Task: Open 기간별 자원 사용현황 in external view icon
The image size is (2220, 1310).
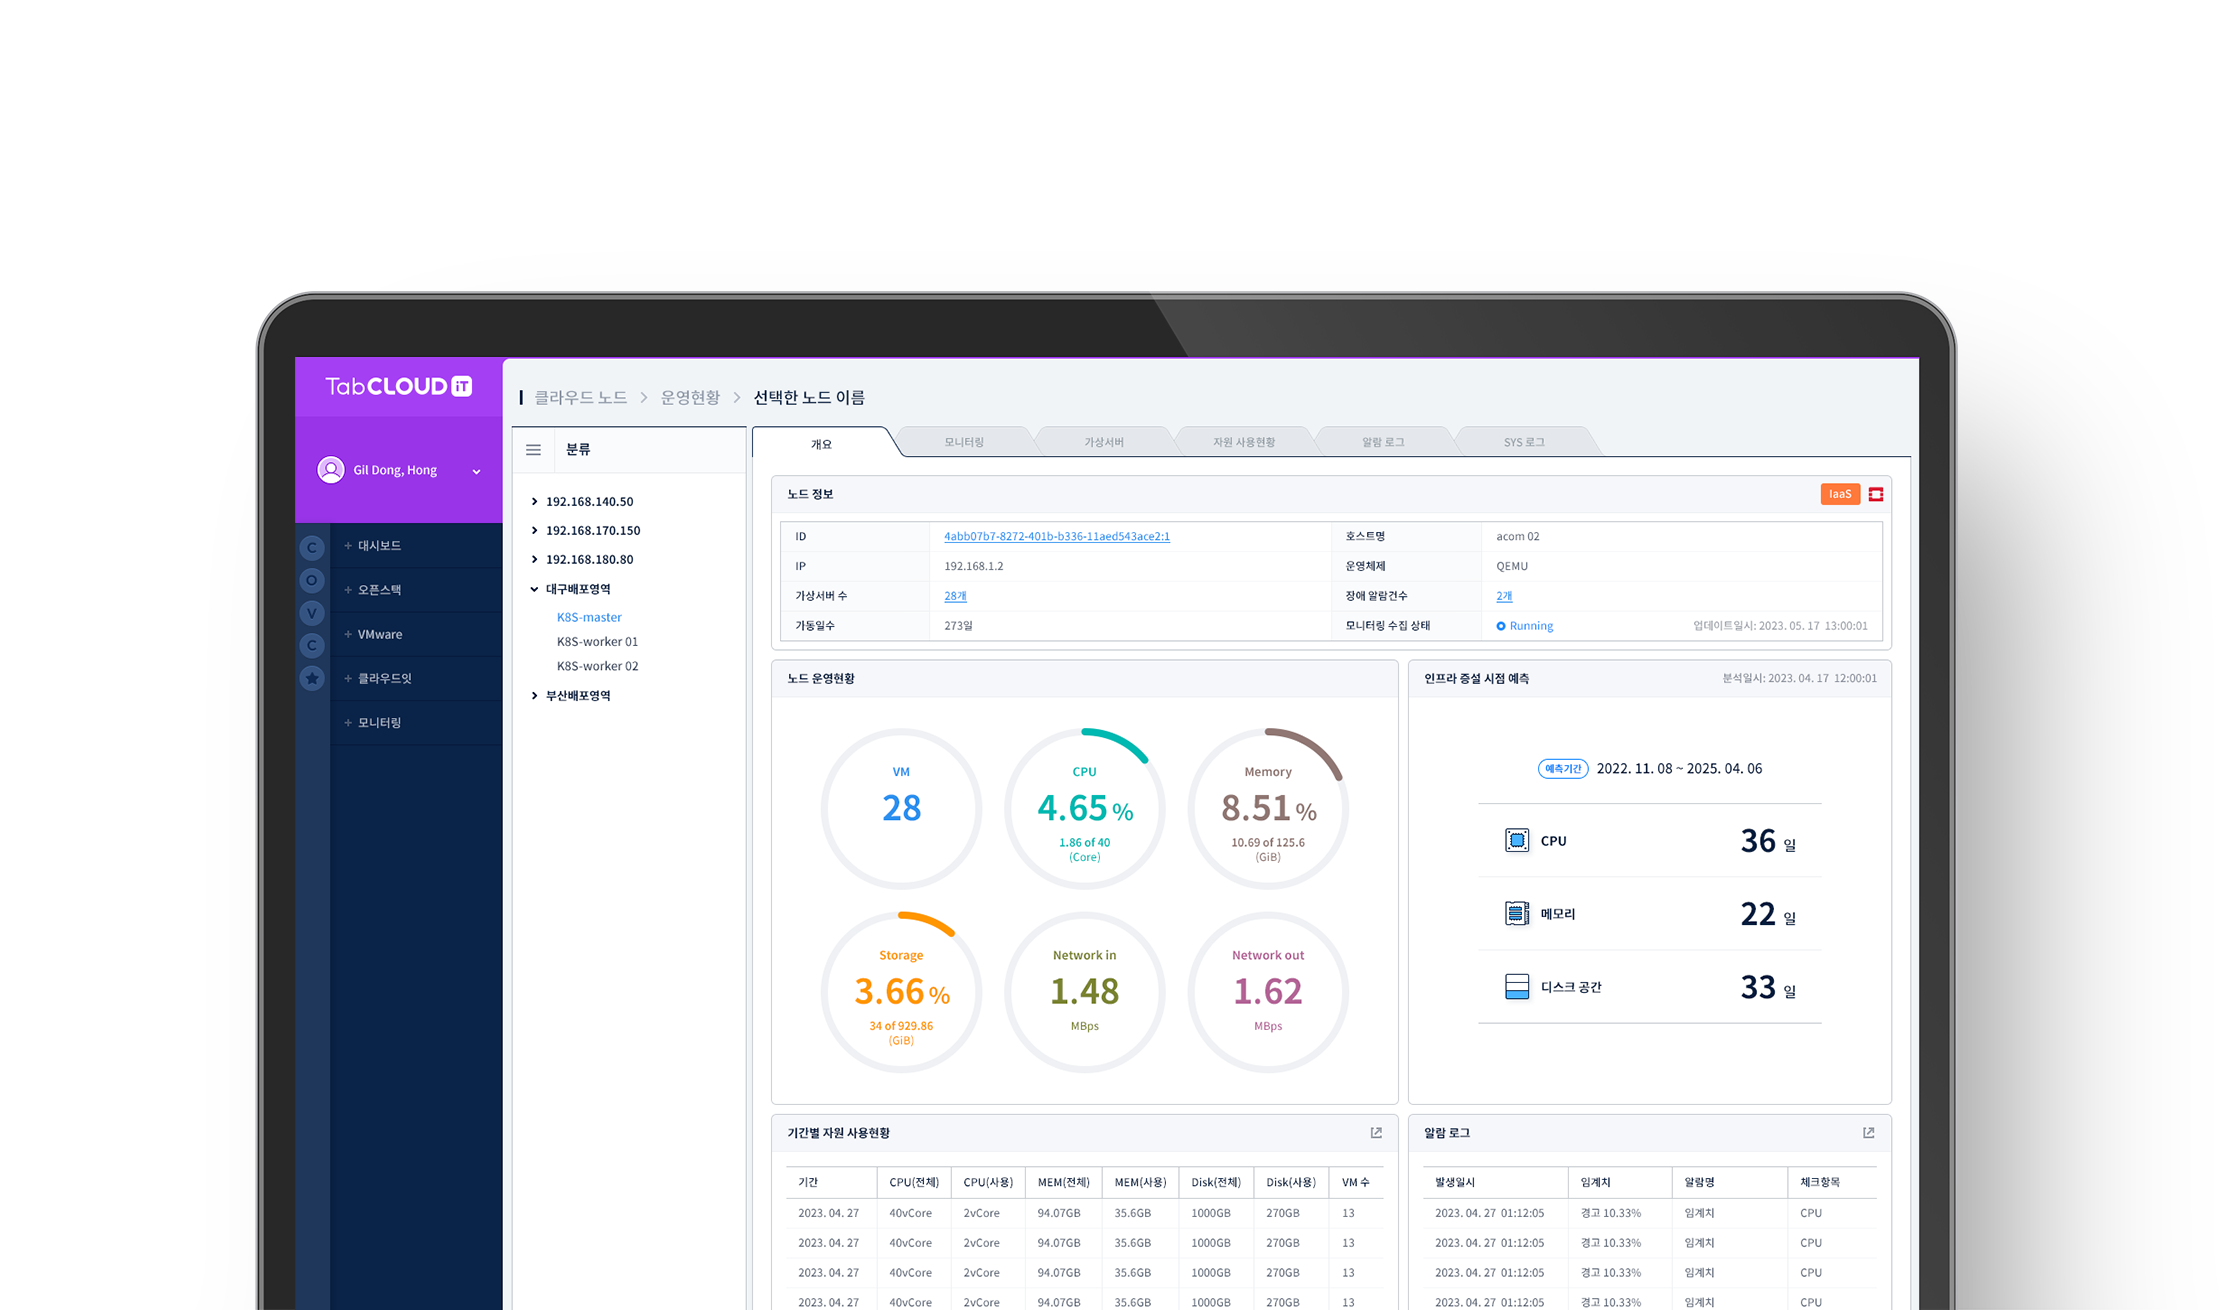Action: 1376,1133
